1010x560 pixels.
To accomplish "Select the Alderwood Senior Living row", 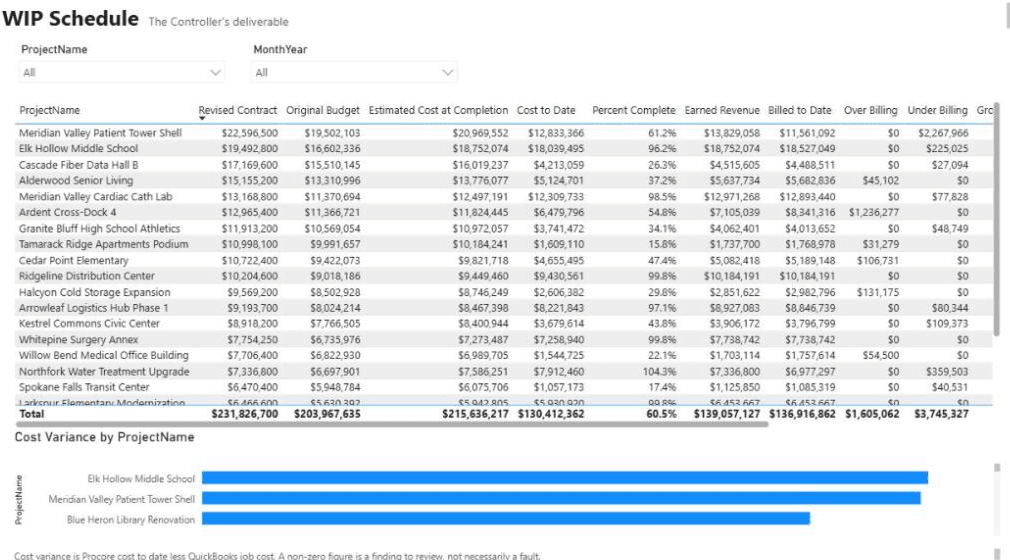I will (x=502, y=180).
